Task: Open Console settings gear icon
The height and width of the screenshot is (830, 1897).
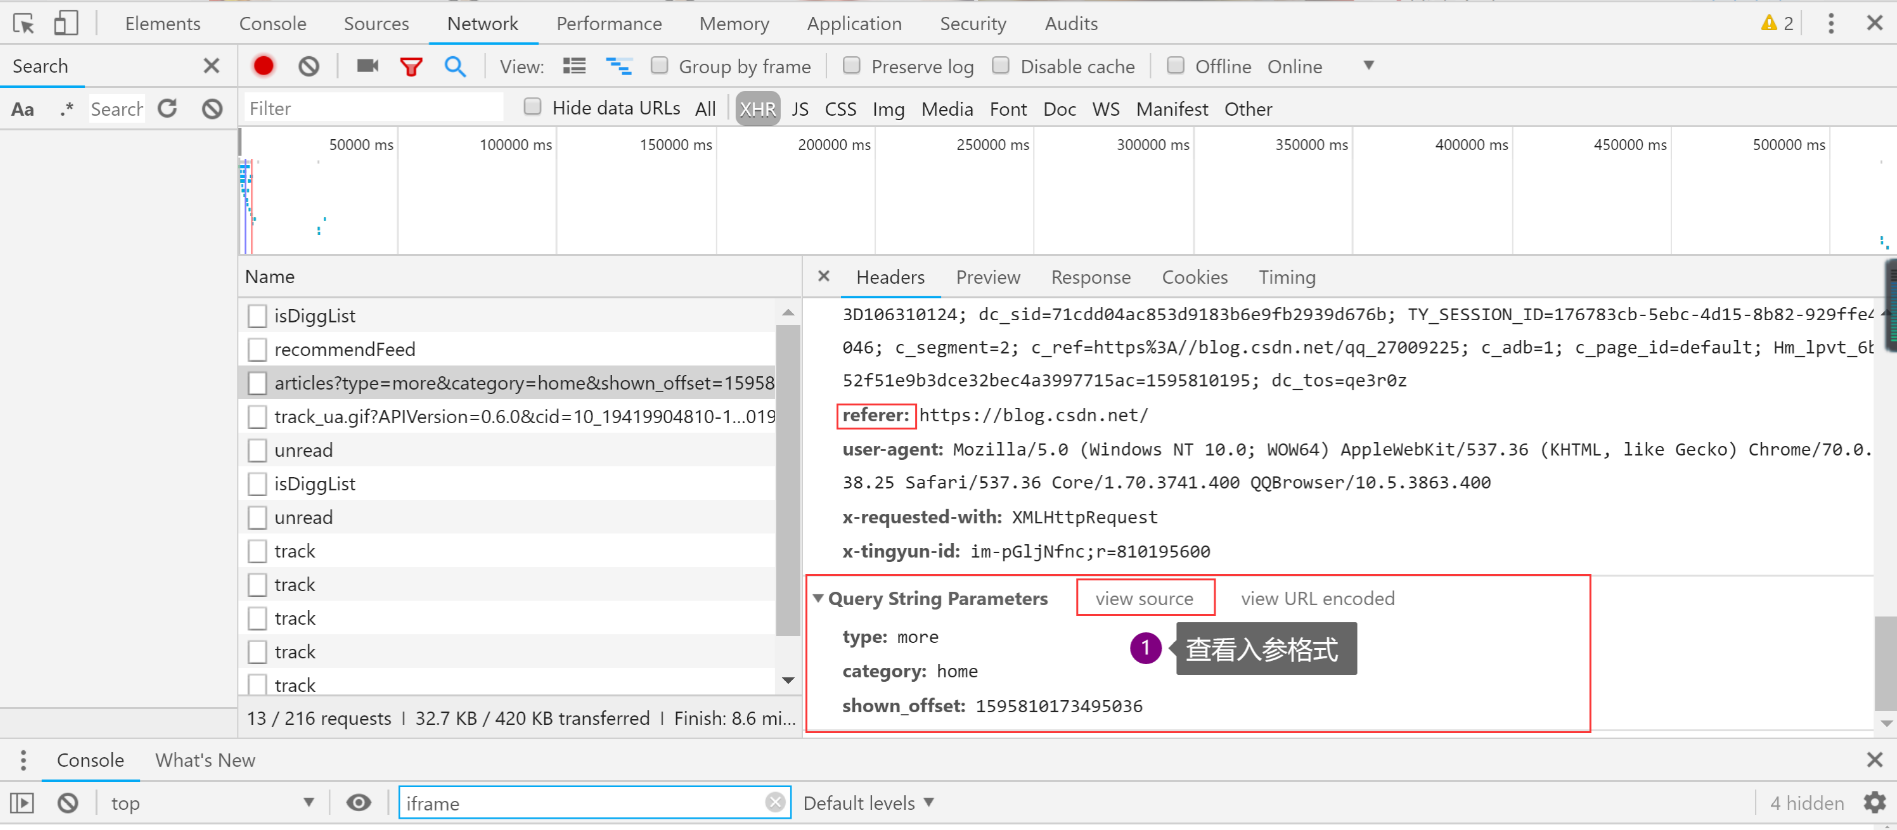Action: pyautogui.click(x=1874, y=803)
